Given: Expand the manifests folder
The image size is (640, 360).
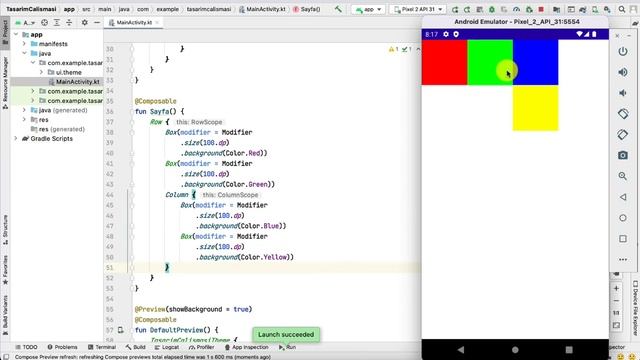Looking at the screenshot, I should coord(24,44).
